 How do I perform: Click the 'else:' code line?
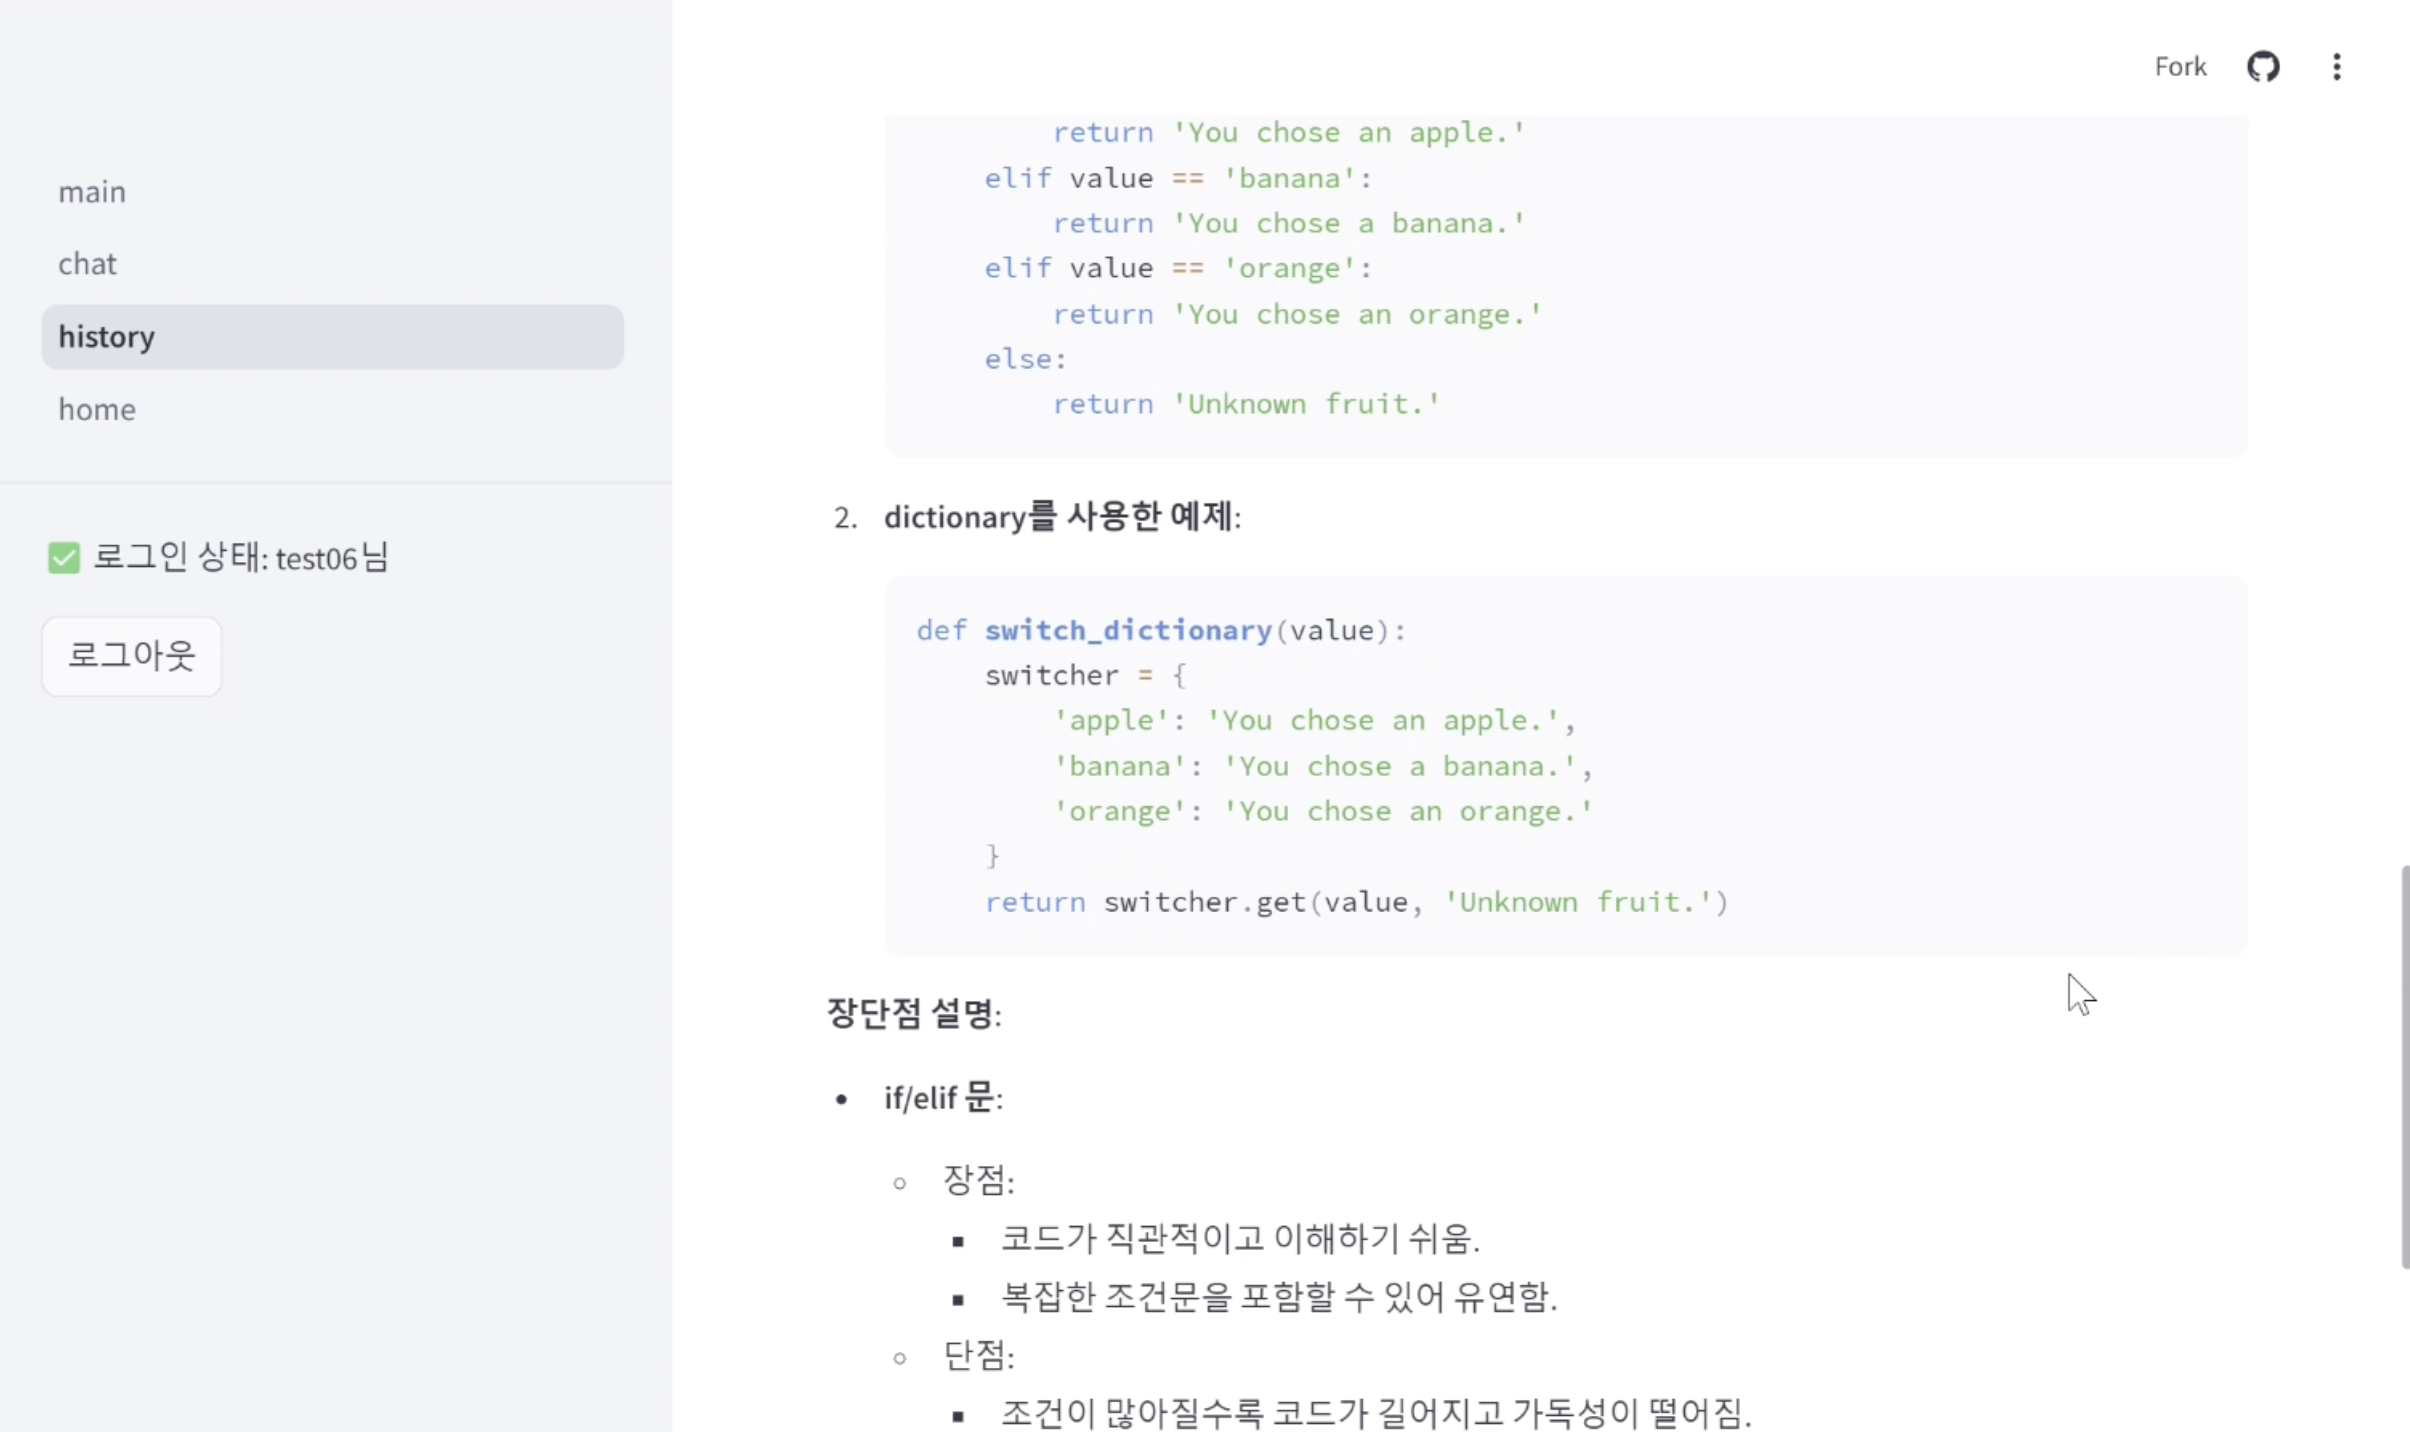tap(1026, 359)
